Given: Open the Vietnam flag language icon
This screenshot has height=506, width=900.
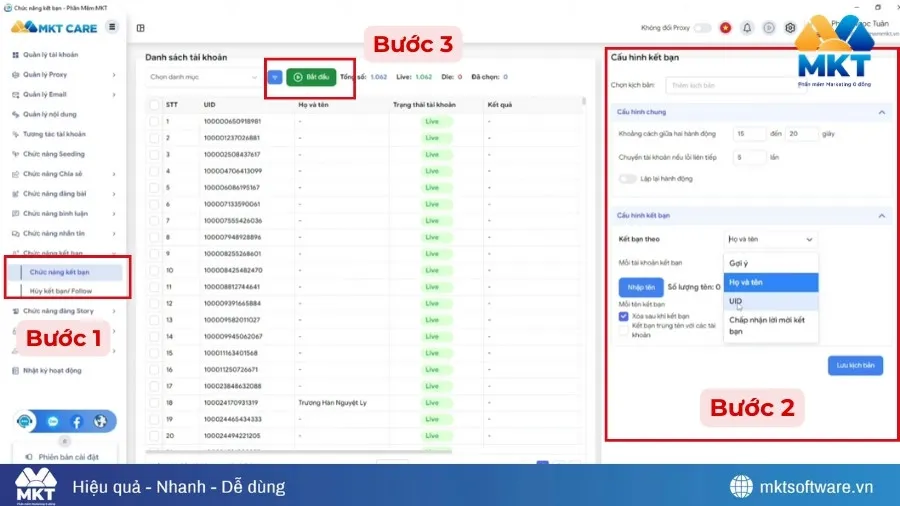Looking at the screenshot, I should click(x=726, y=28).
